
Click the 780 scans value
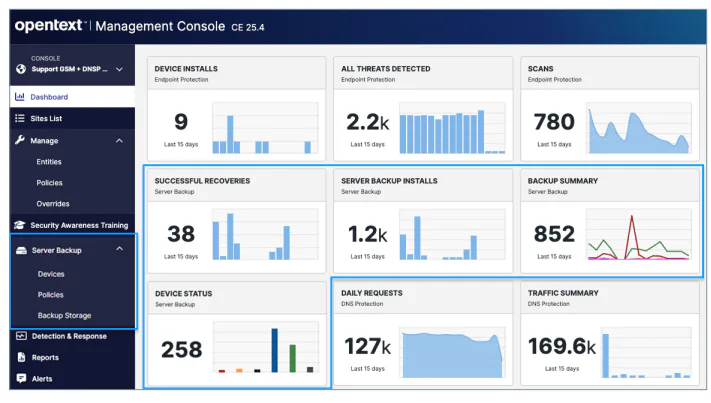[x=554, y=121]
